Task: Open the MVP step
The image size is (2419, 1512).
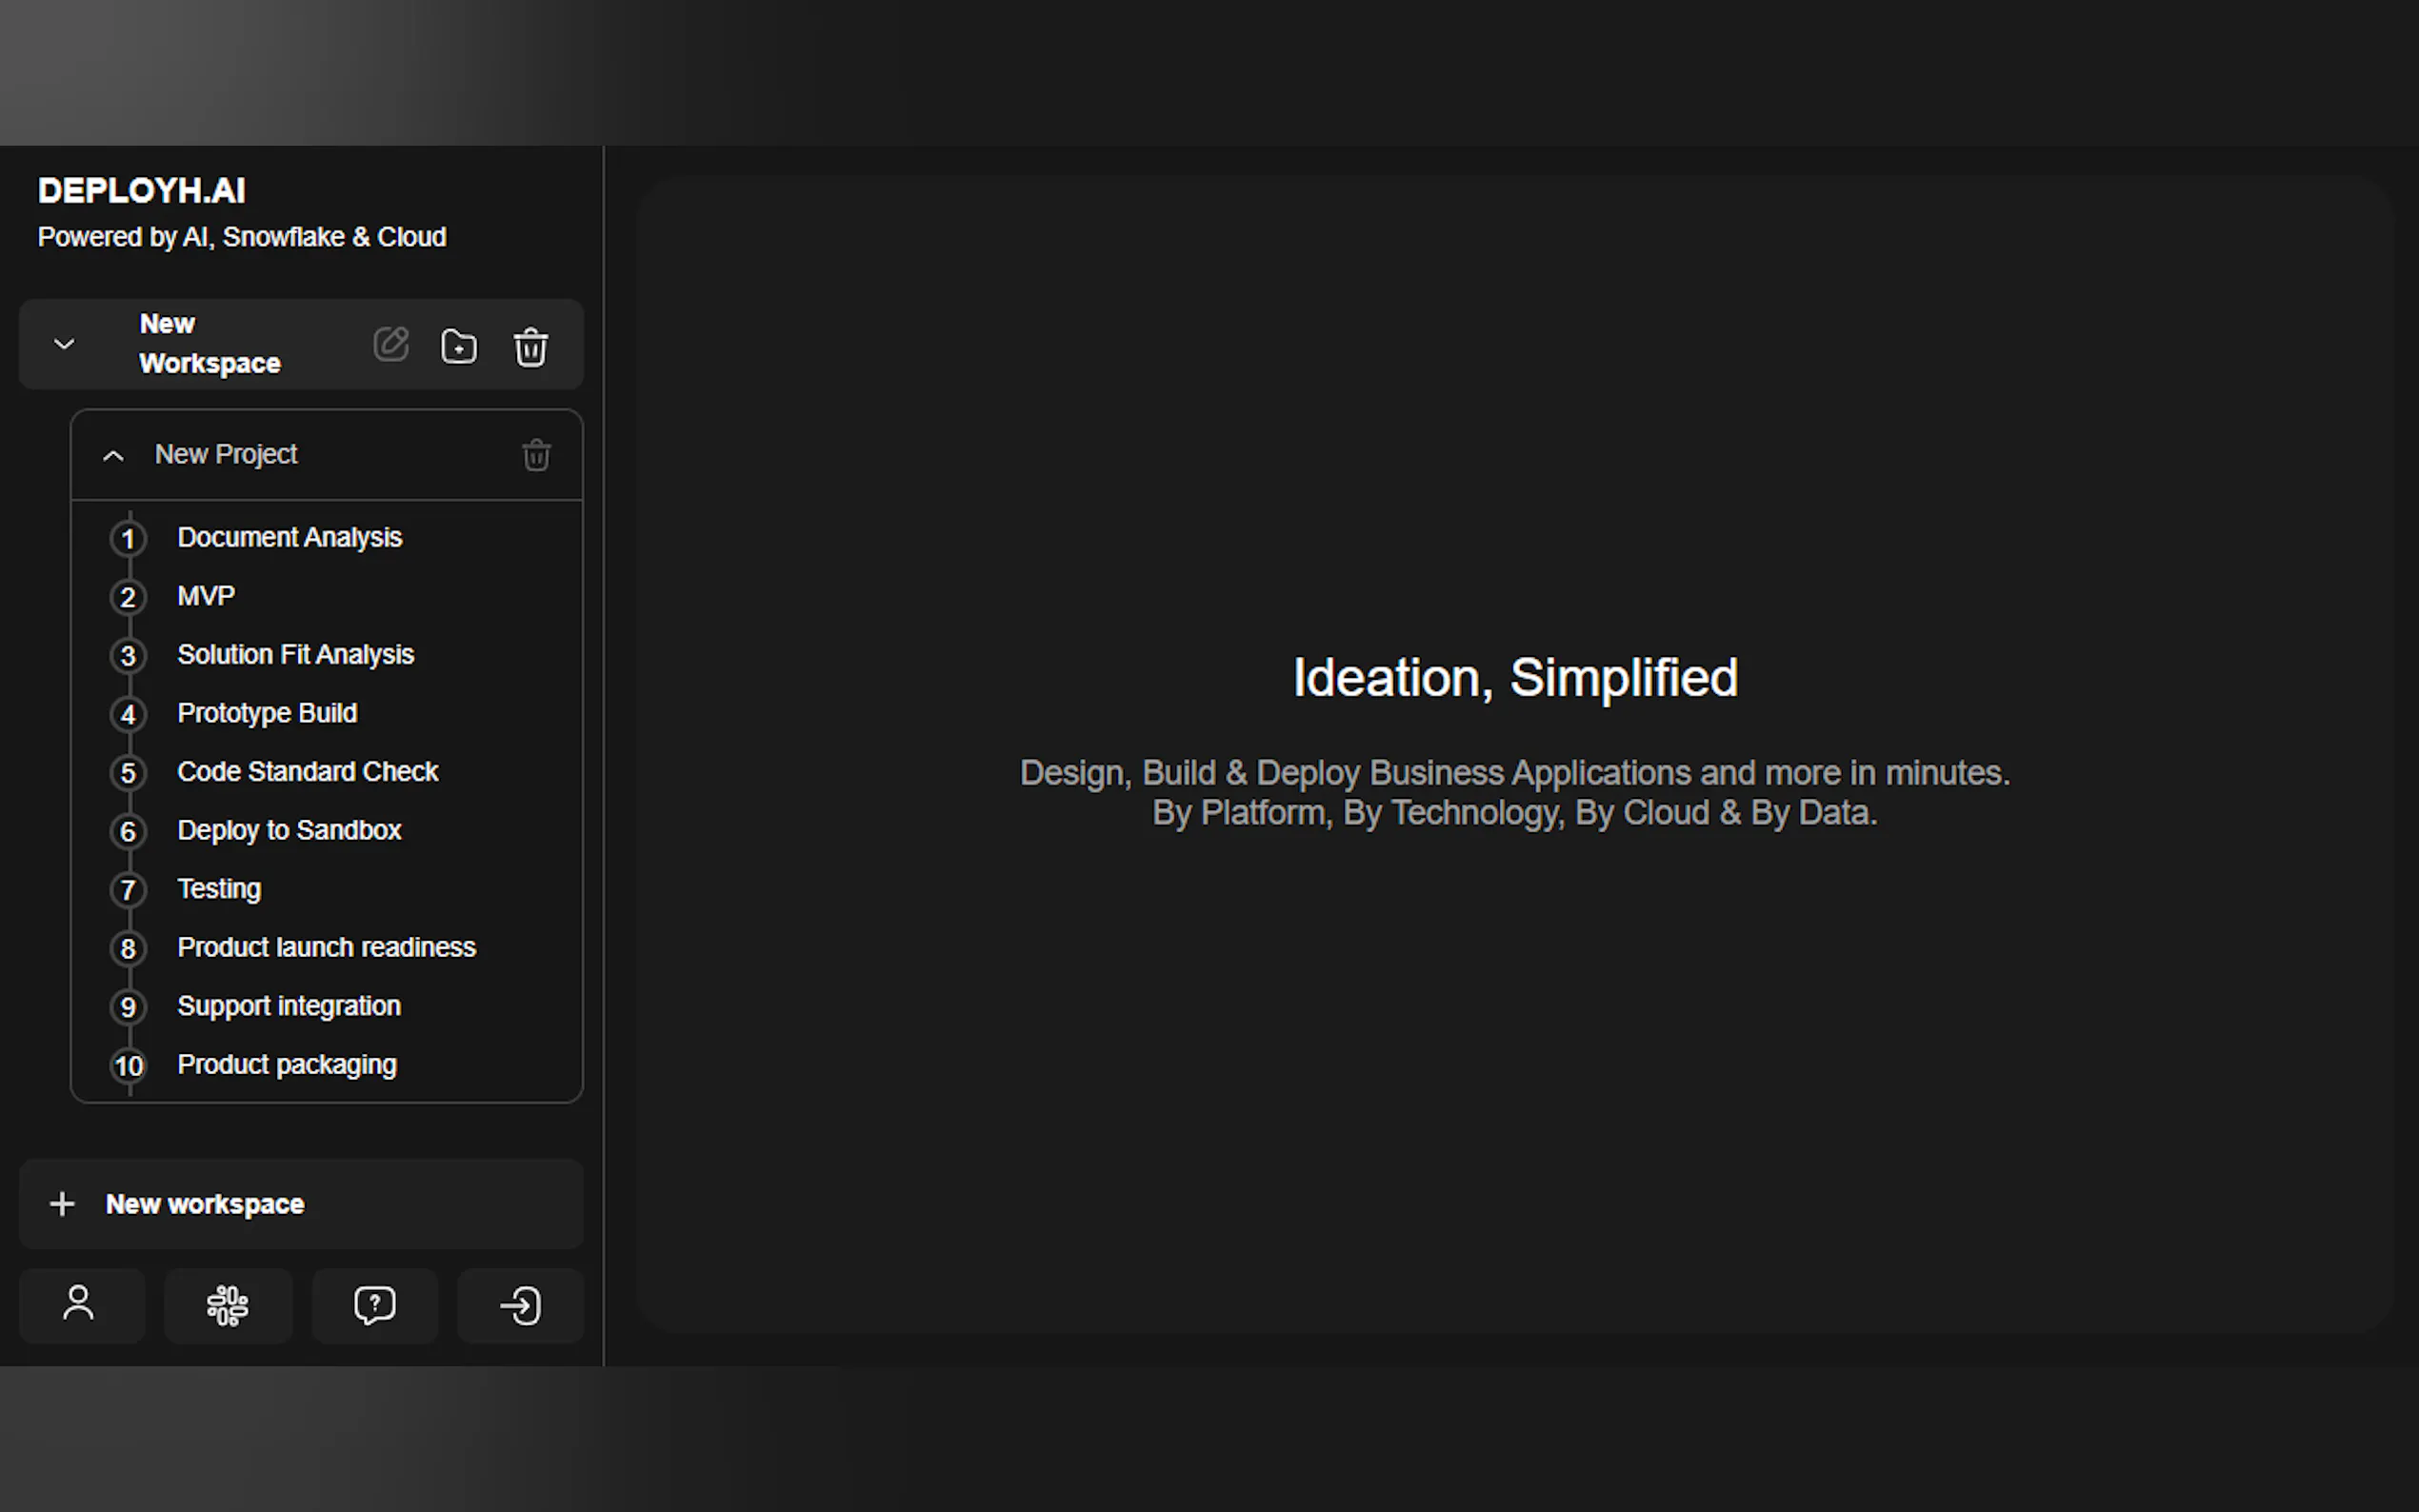Action: point(206,596)
